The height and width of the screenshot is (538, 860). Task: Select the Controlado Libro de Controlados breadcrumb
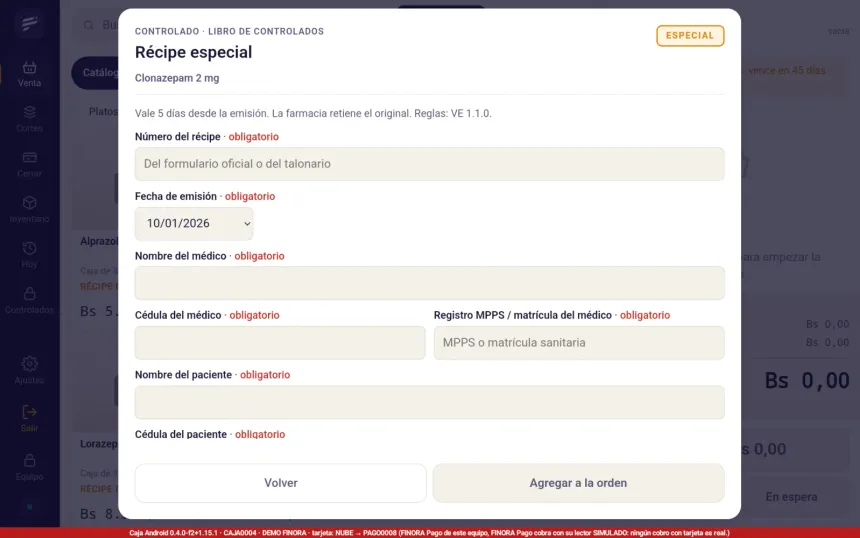click(x=229, y=31)
